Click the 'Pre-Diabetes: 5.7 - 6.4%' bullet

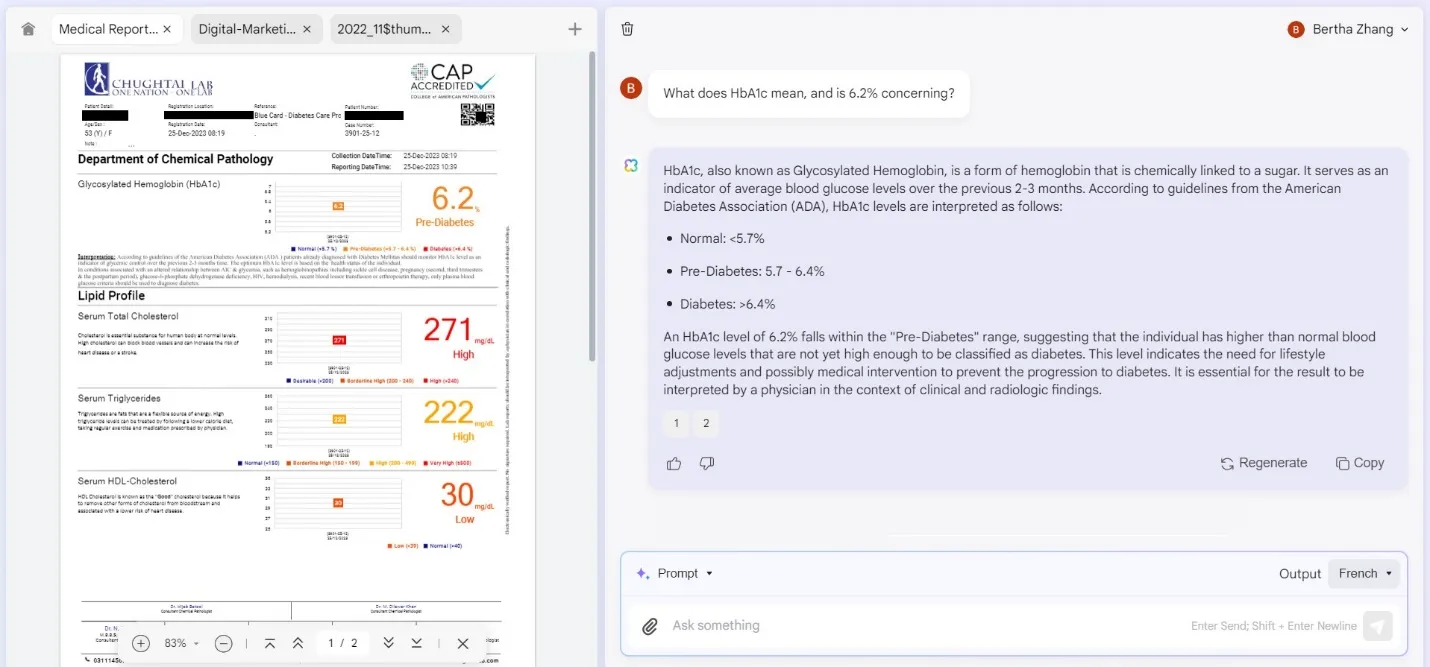752,271
